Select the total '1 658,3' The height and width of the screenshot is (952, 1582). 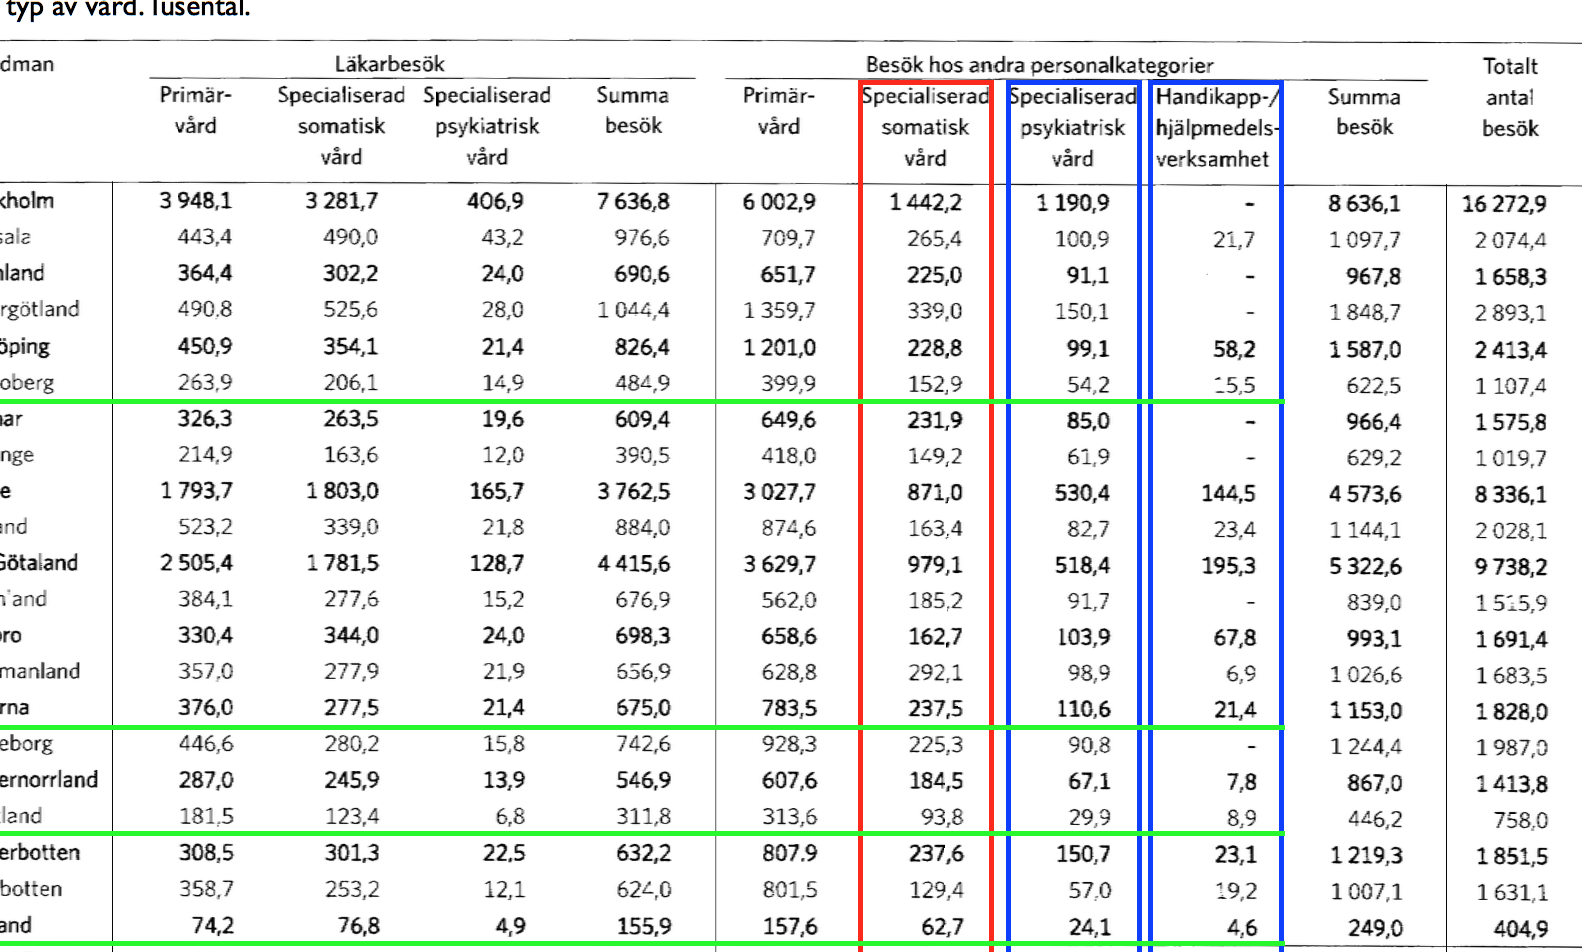1510,277
